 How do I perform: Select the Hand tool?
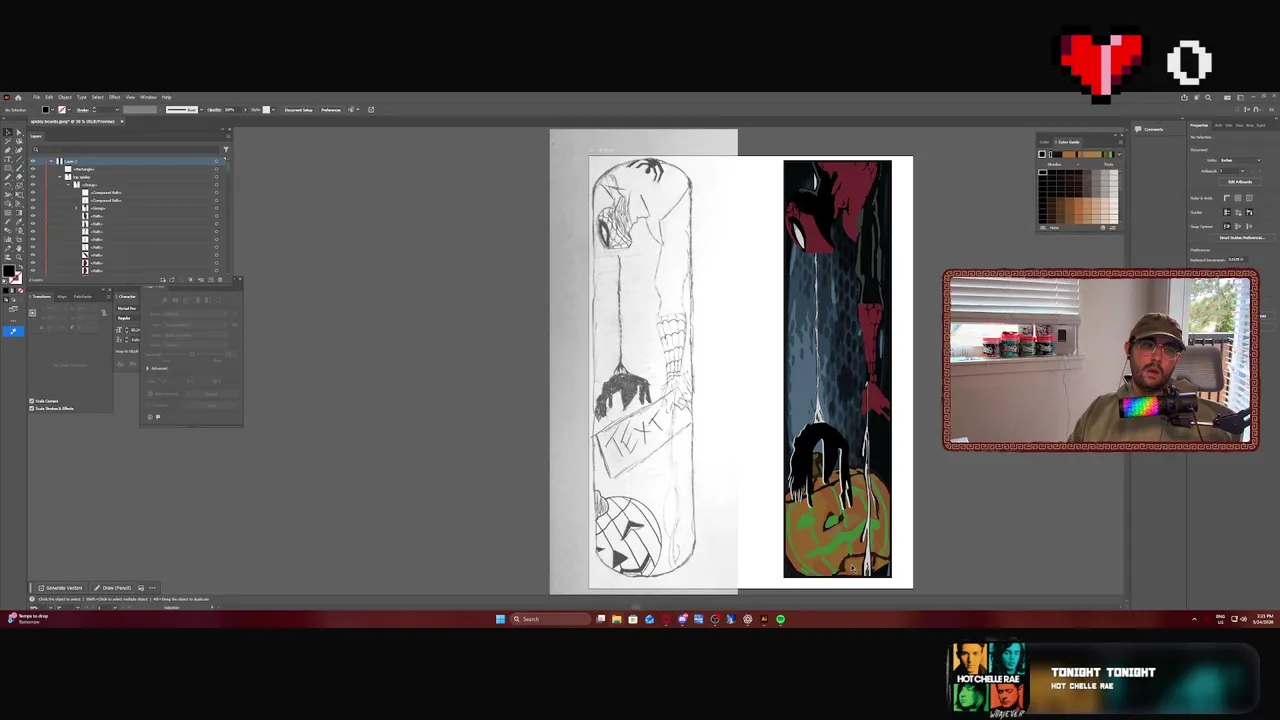tap(19, 249)
